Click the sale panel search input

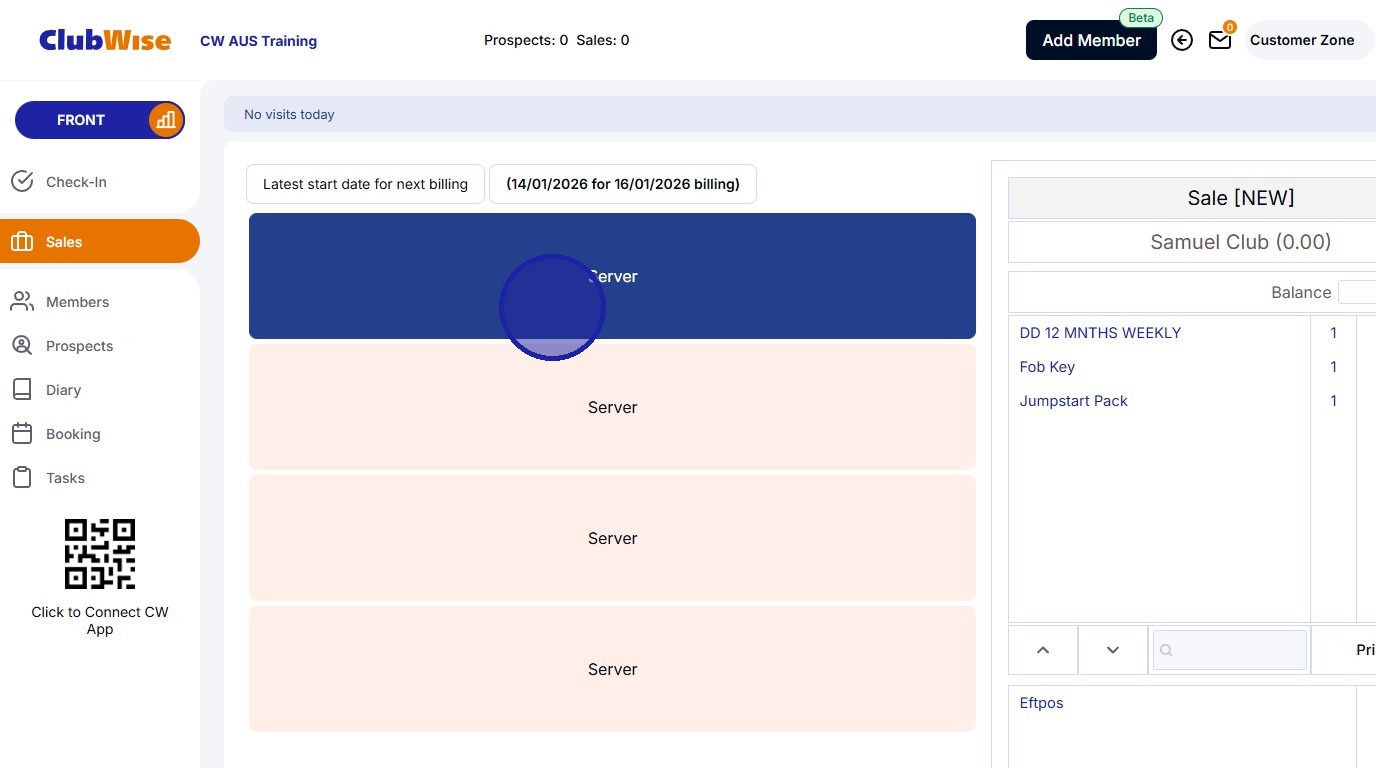pos(1230,650)
